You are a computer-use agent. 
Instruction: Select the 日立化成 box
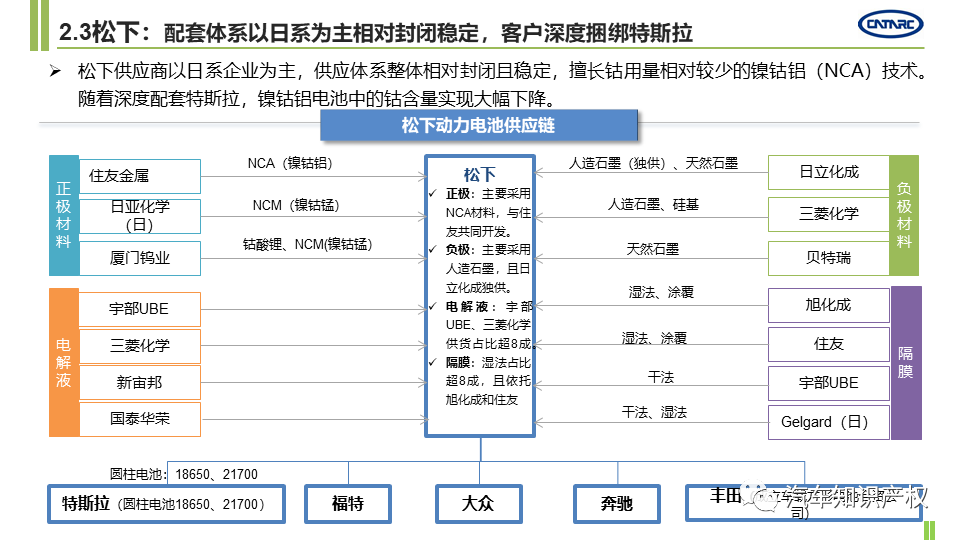tap(828, 172)
